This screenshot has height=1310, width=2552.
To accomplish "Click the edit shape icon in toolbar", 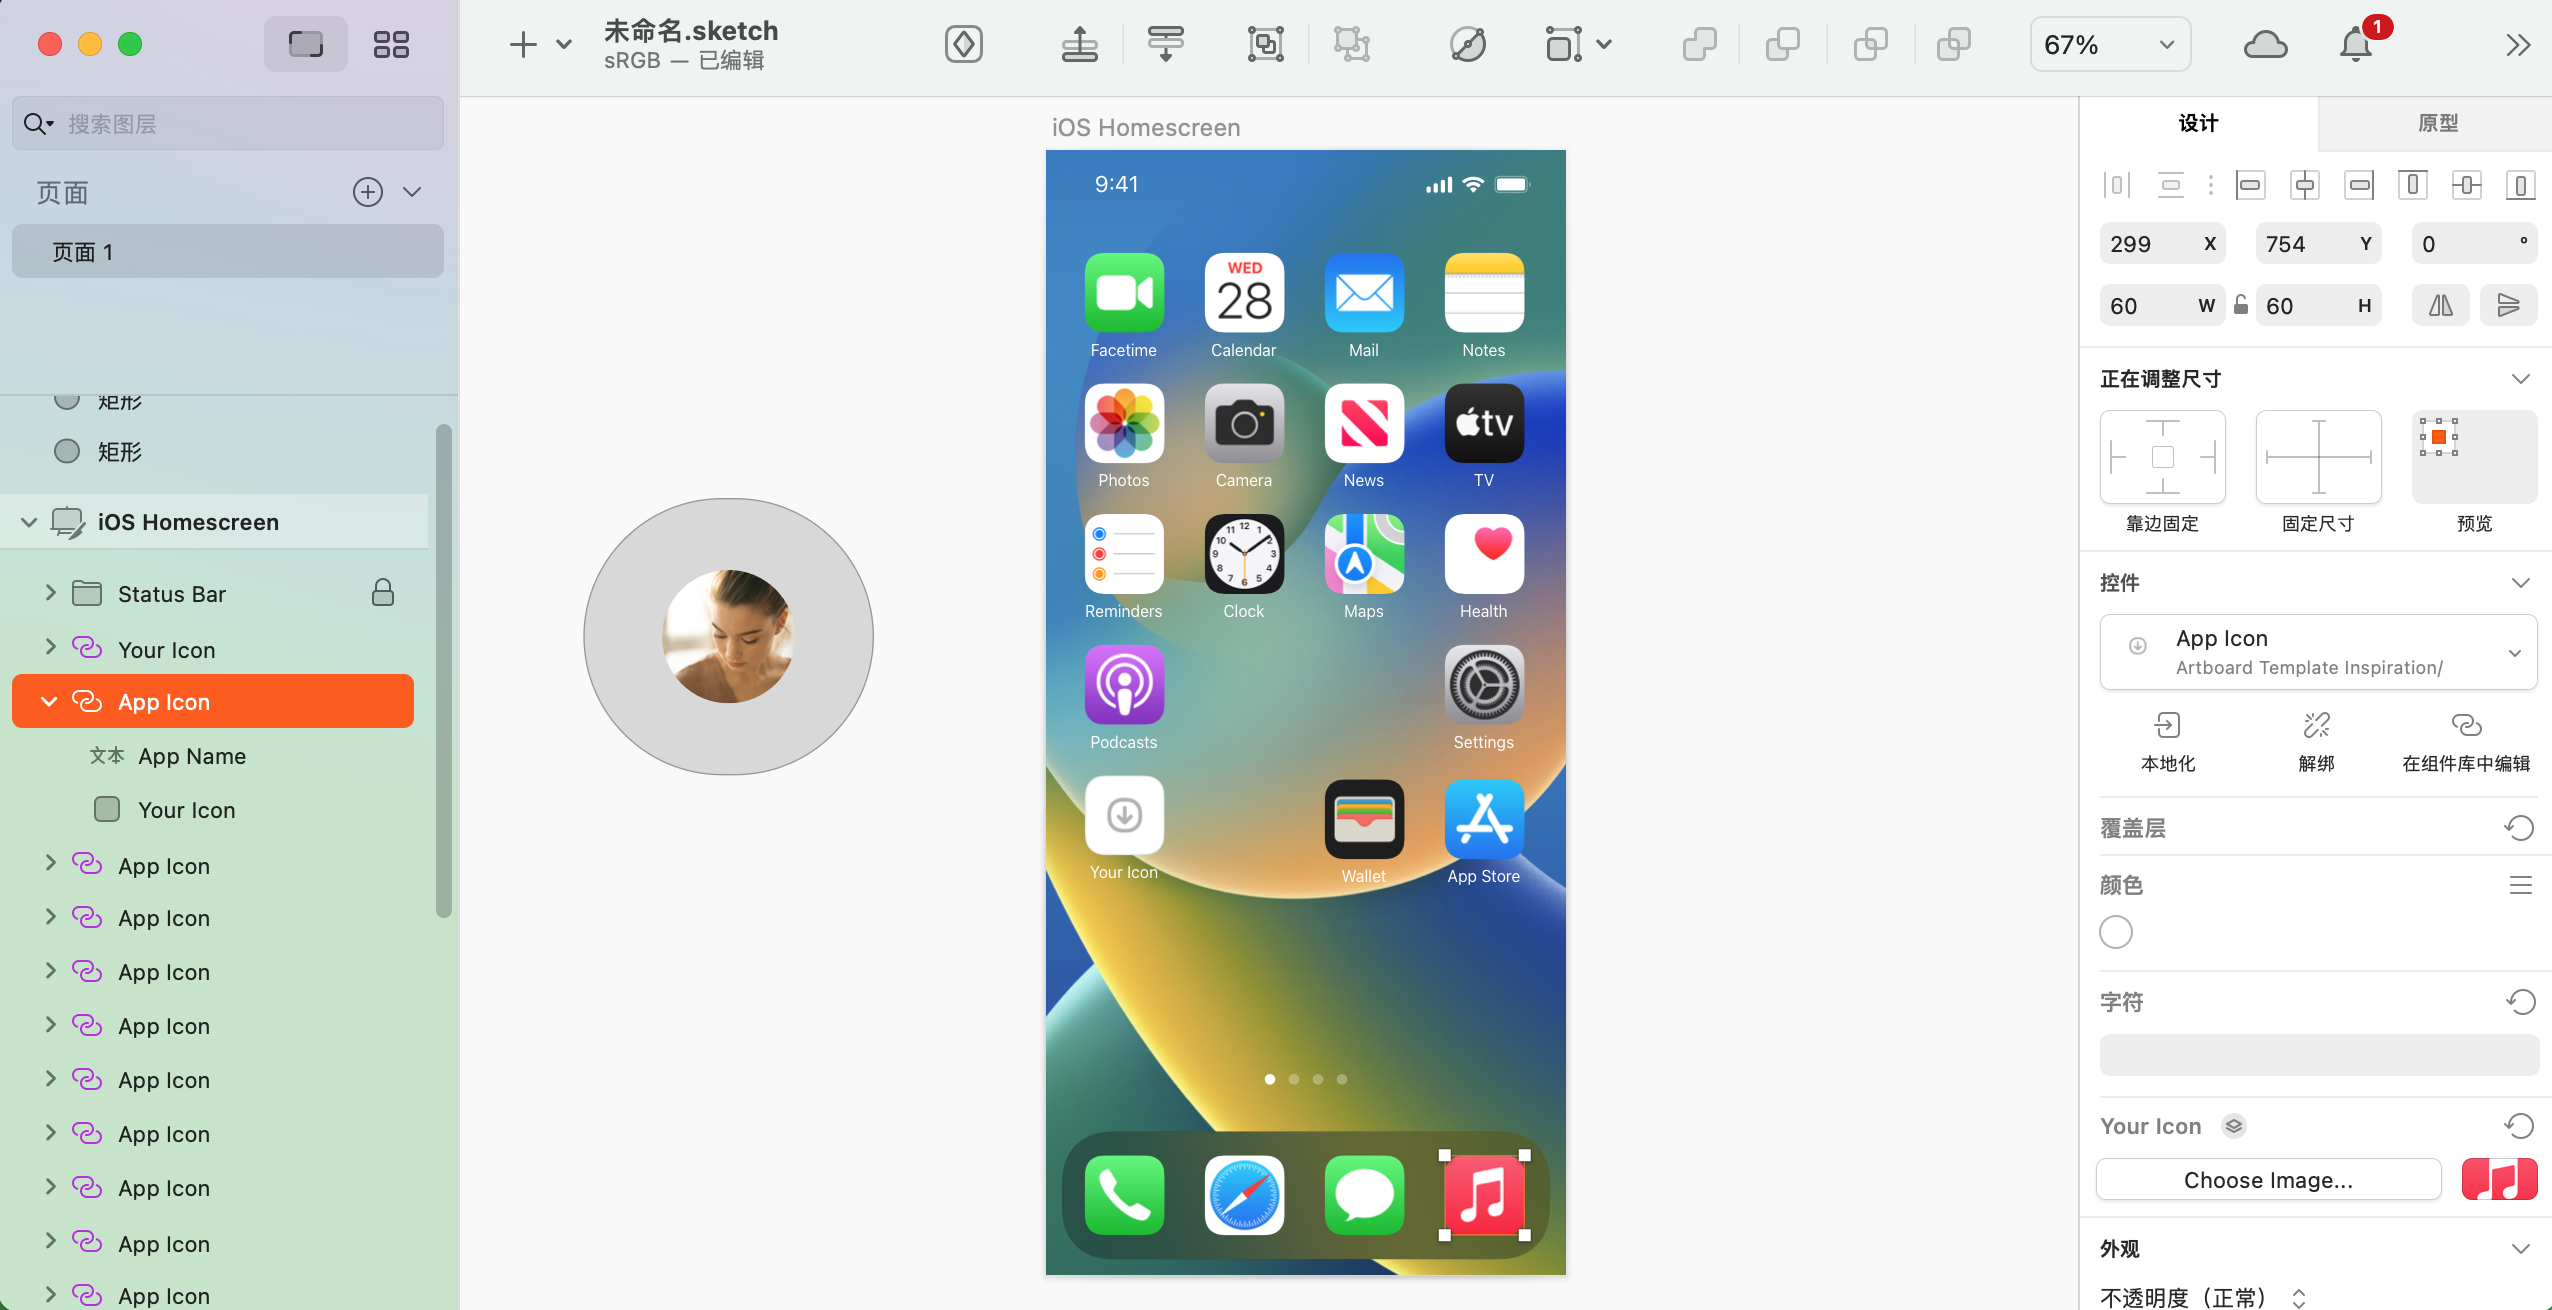I will pos(1468,44).
